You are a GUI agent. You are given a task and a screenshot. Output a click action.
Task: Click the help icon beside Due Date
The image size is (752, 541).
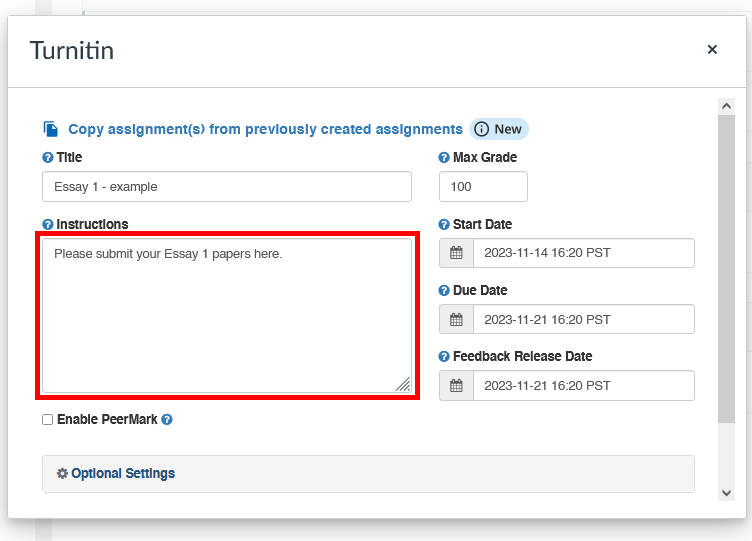click(444, 290)
